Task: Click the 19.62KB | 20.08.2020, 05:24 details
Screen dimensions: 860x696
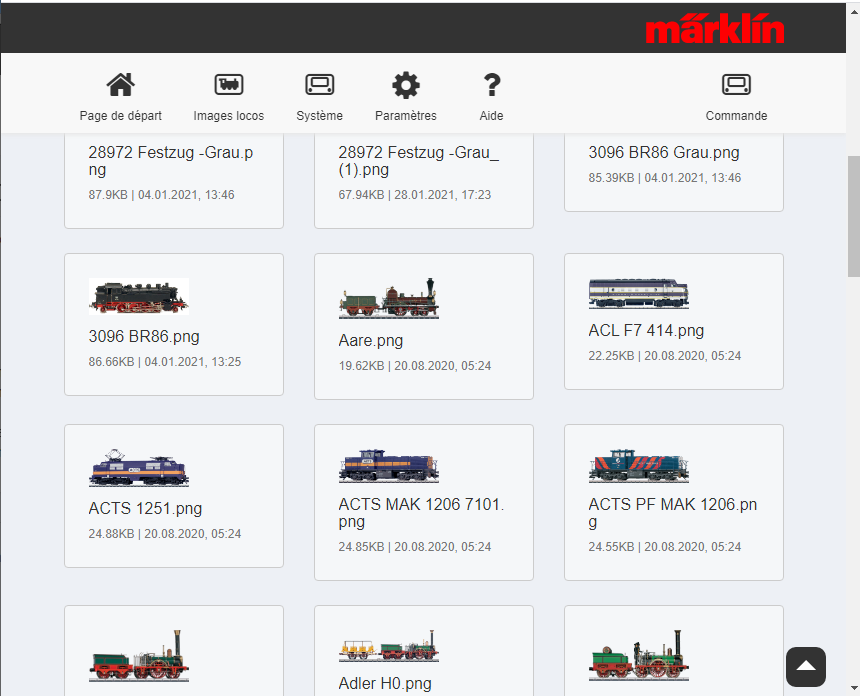Action: pyautogui.click(x=415, y=366)
